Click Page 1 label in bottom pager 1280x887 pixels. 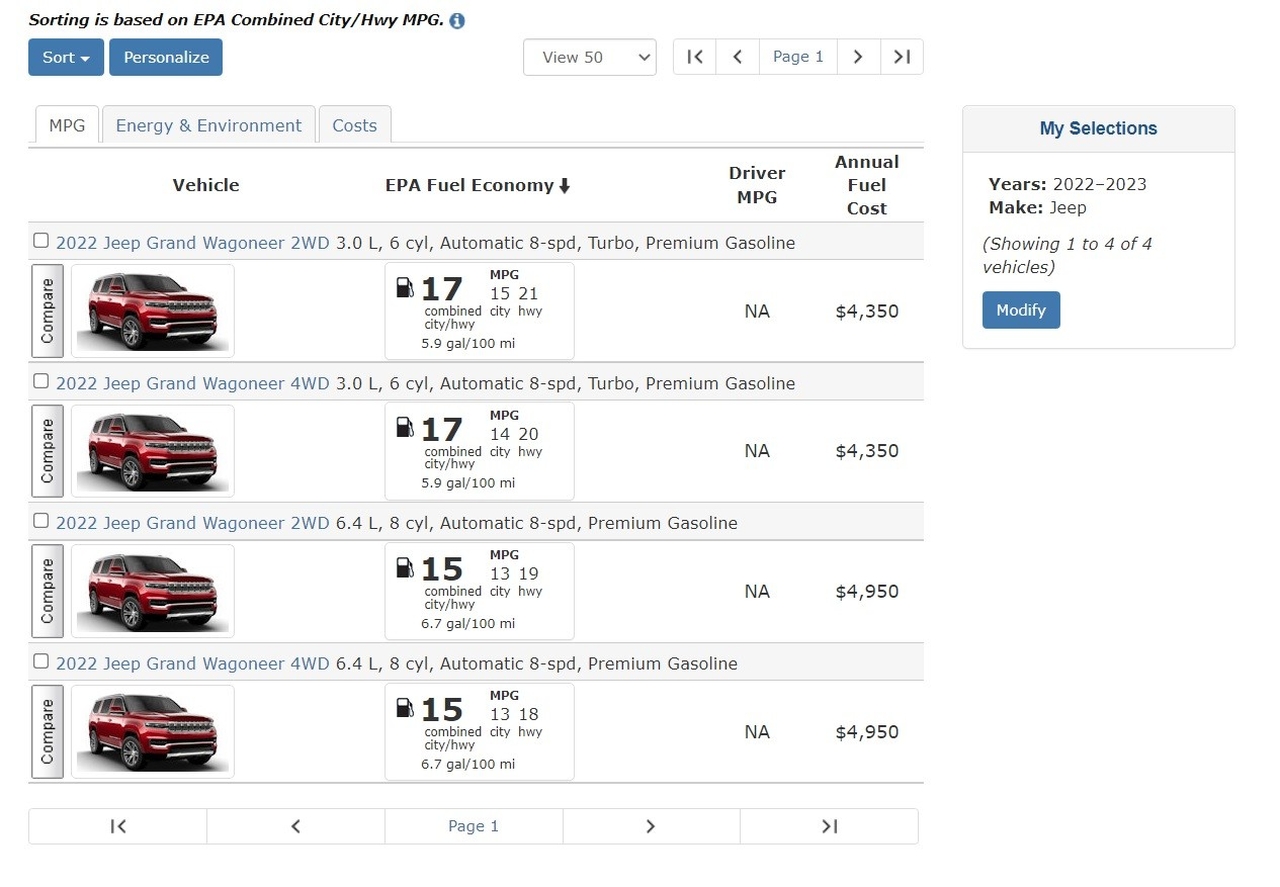pos(473,826)
